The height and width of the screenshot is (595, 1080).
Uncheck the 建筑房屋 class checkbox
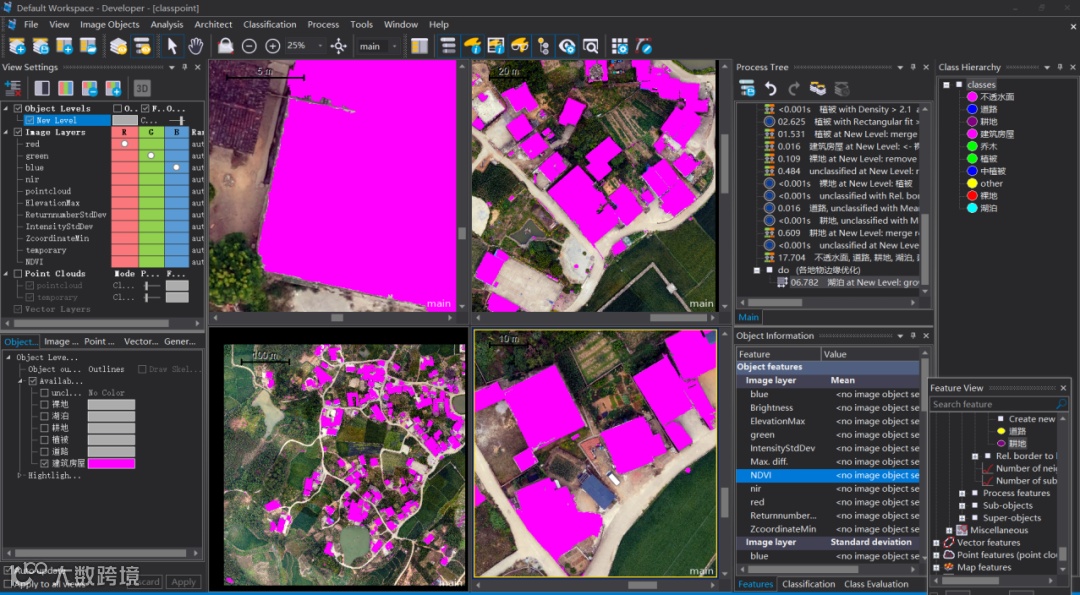(45, 463)
